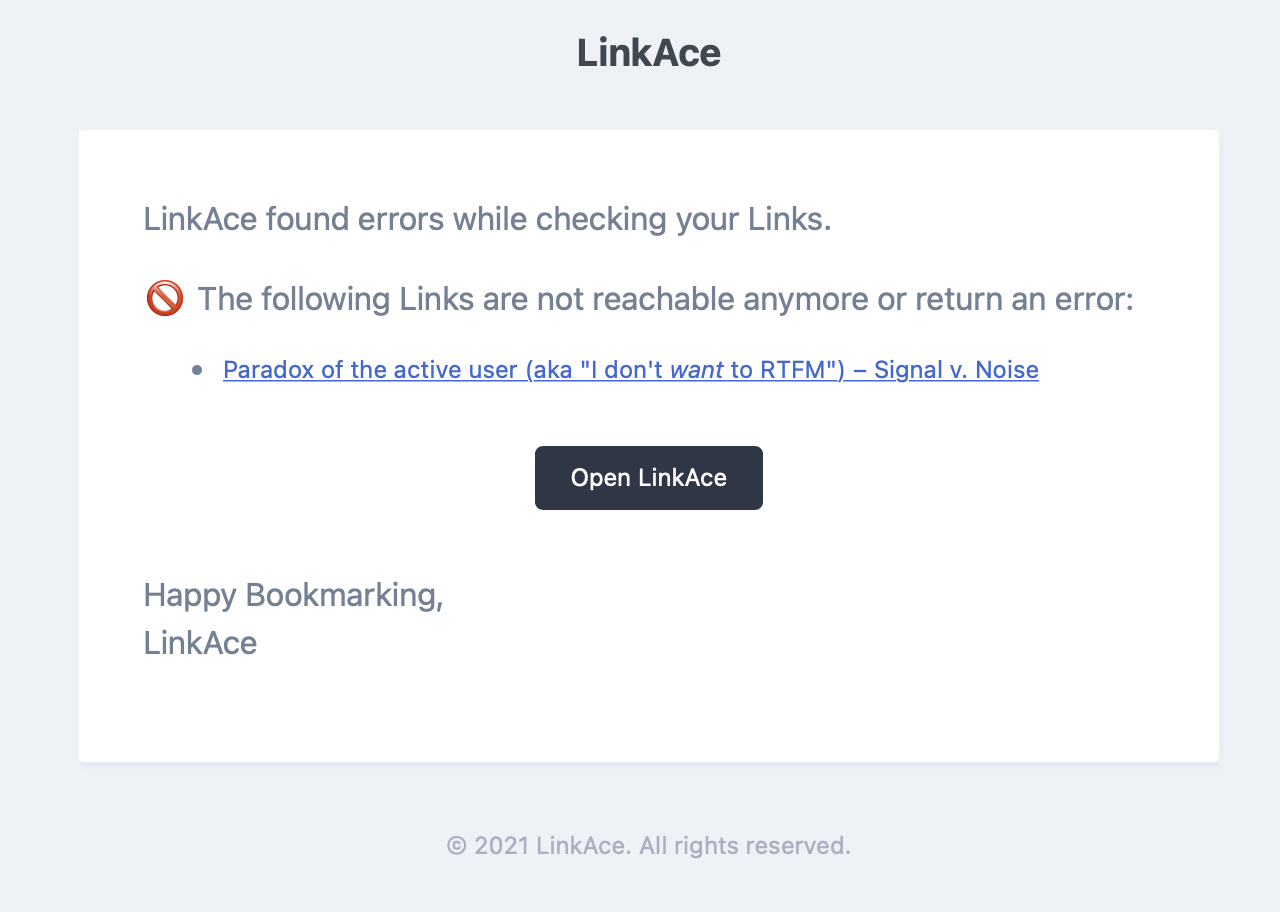Click the dash before 'Signal v. Noise'
The width and height of the screenshot is (1280, 912).
858,369
